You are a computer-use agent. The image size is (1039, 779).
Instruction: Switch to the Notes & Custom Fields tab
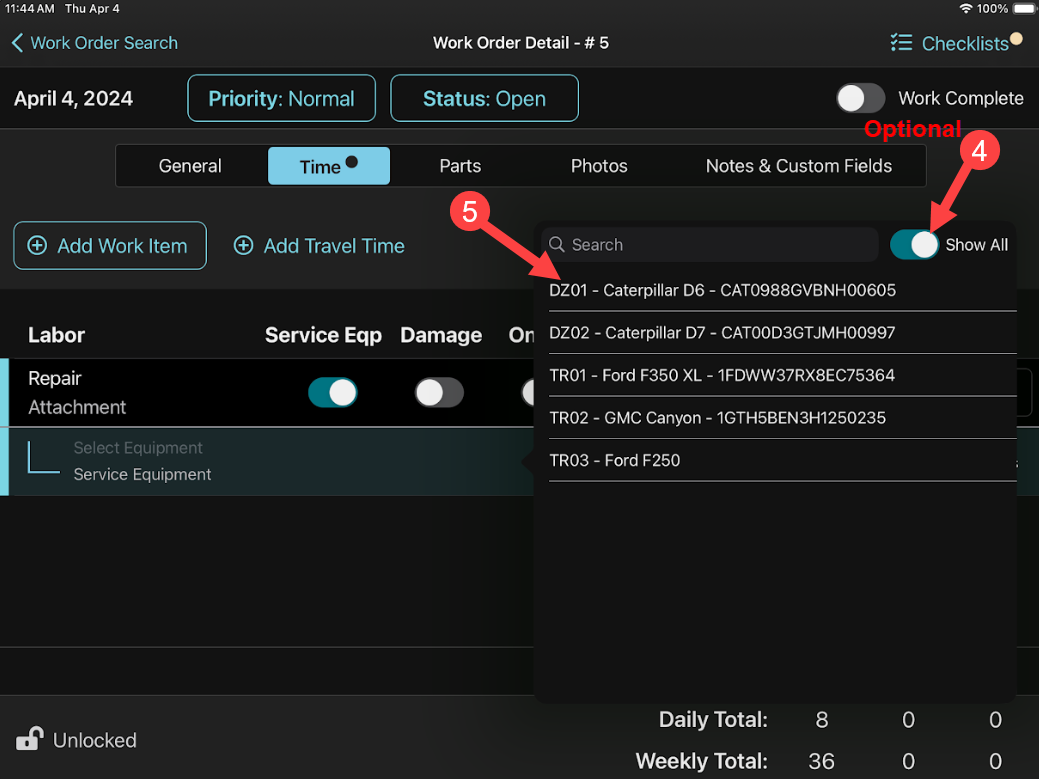[x=798, y=166]
